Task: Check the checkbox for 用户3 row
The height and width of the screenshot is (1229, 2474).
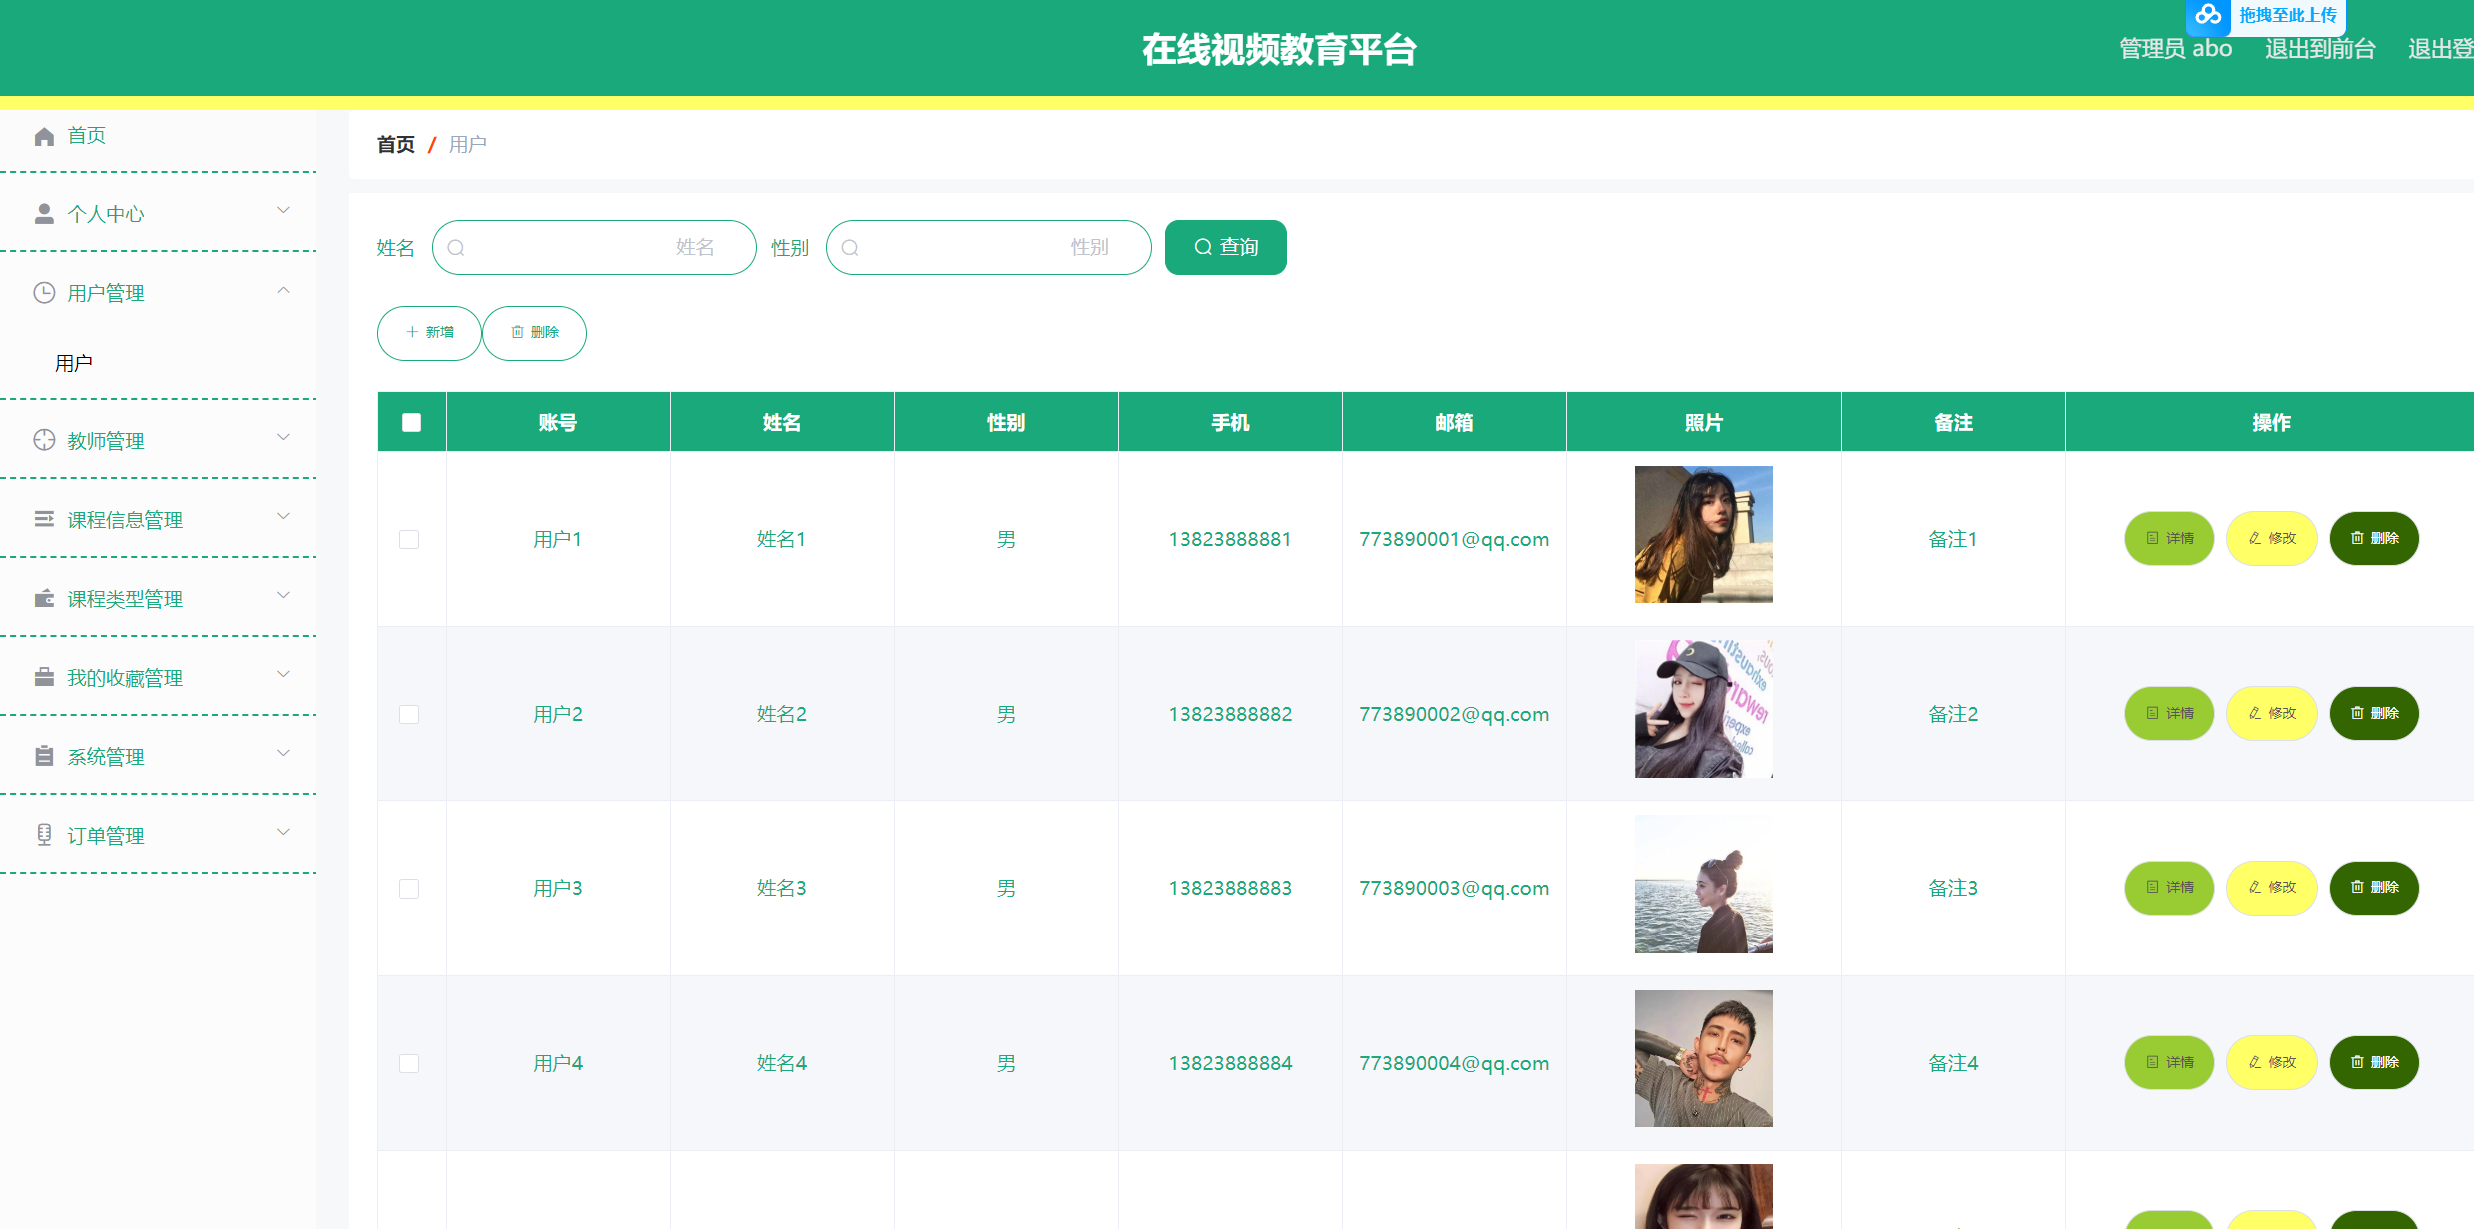Action: [x=409, y=888]
